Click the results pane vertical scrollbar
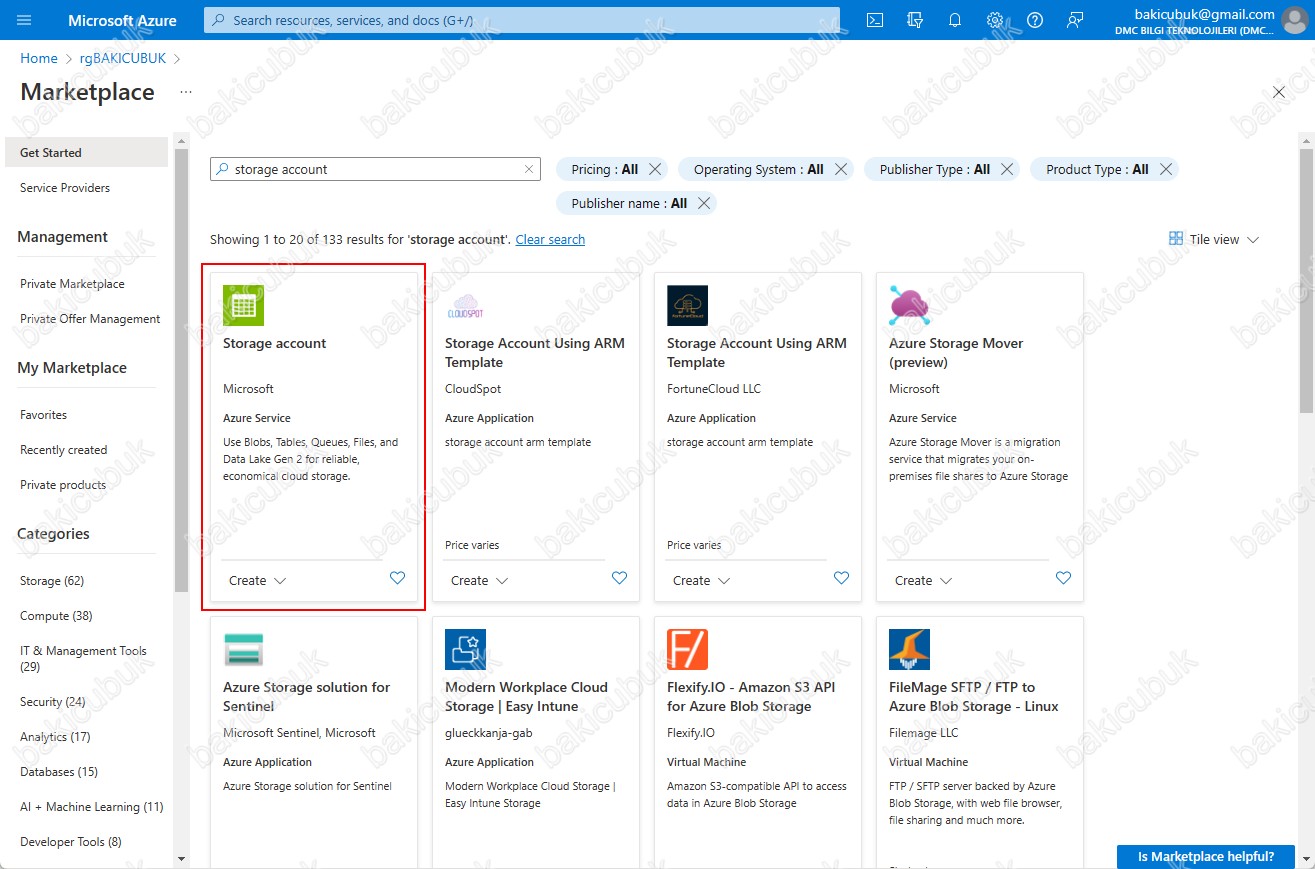Image resolution: width=1315 pixels, height=869 pixels. (1306, 280)
